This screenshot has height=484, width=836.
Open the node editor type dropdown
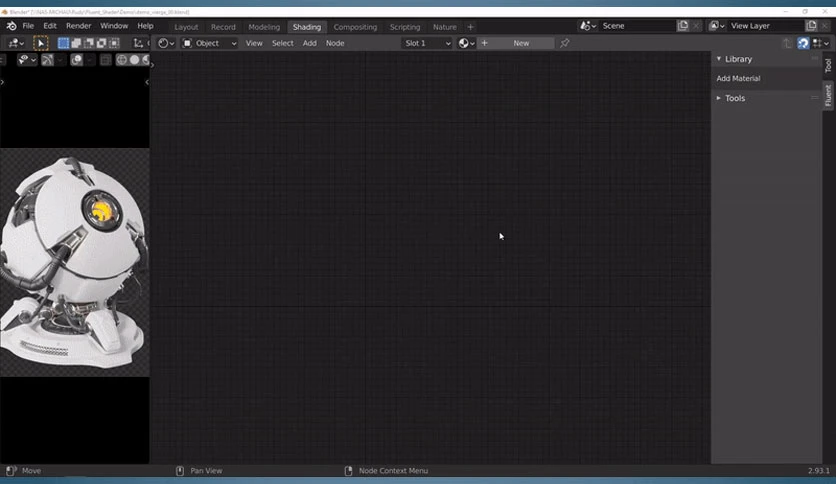coord(166,43)
